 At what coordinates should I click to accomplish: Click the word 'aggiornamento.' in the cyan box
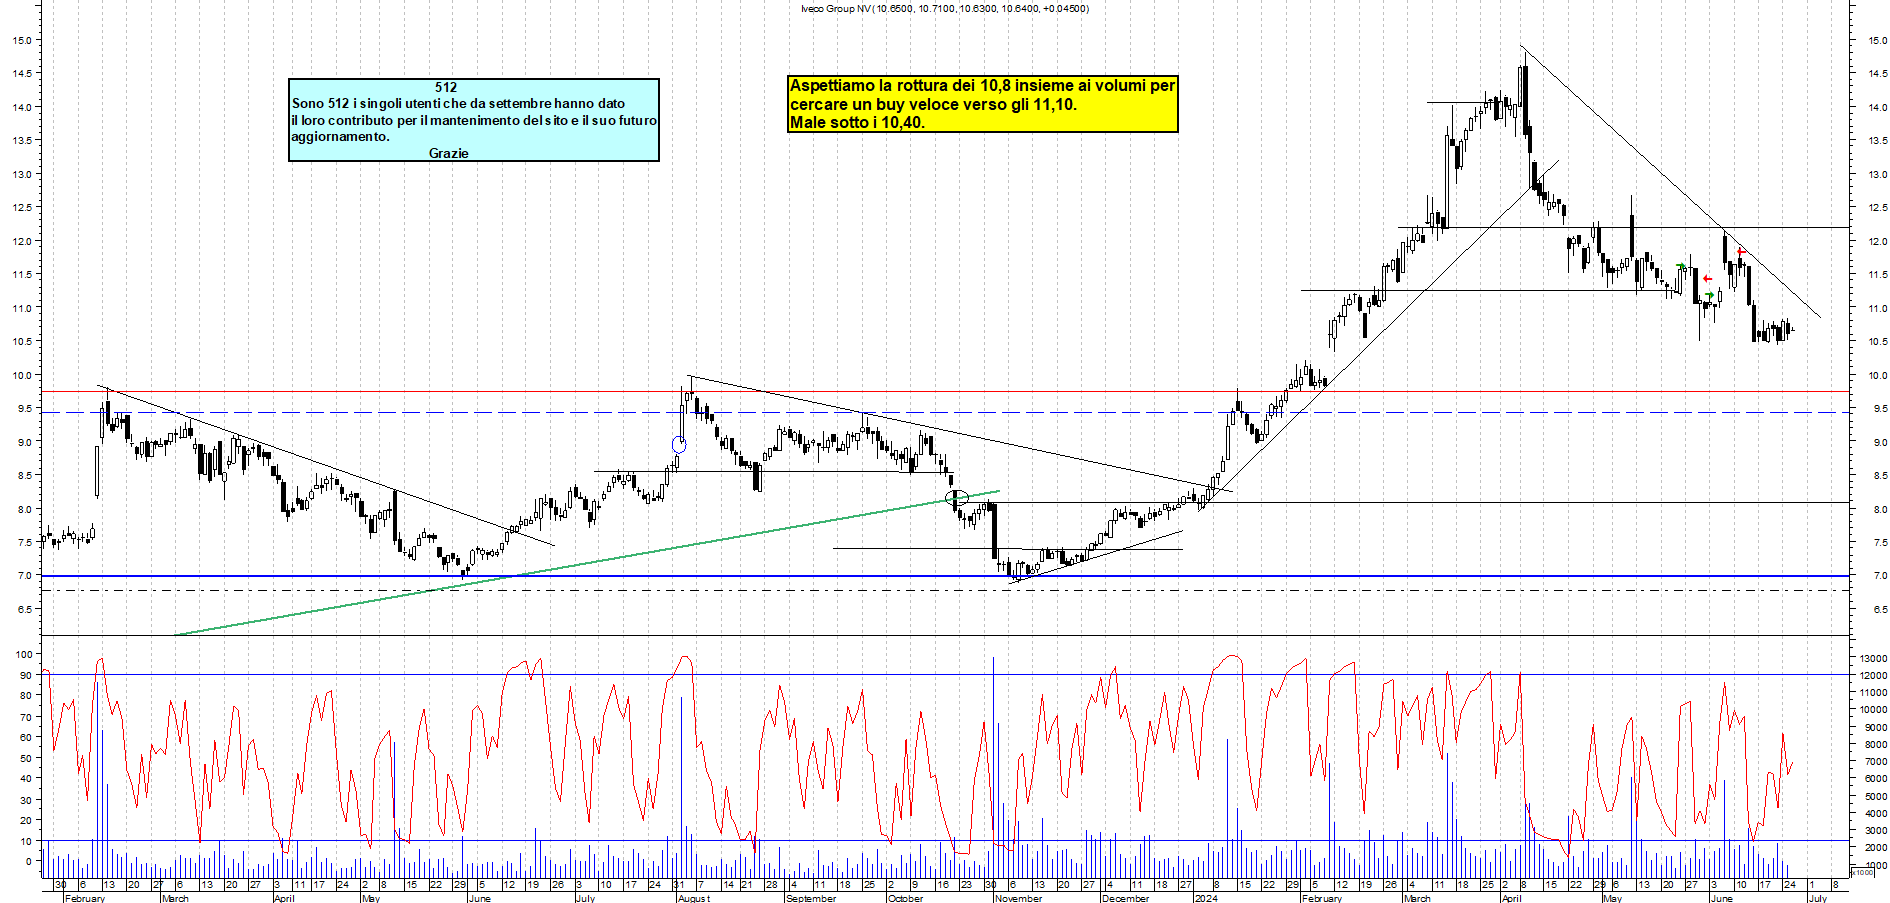point(340,136)
